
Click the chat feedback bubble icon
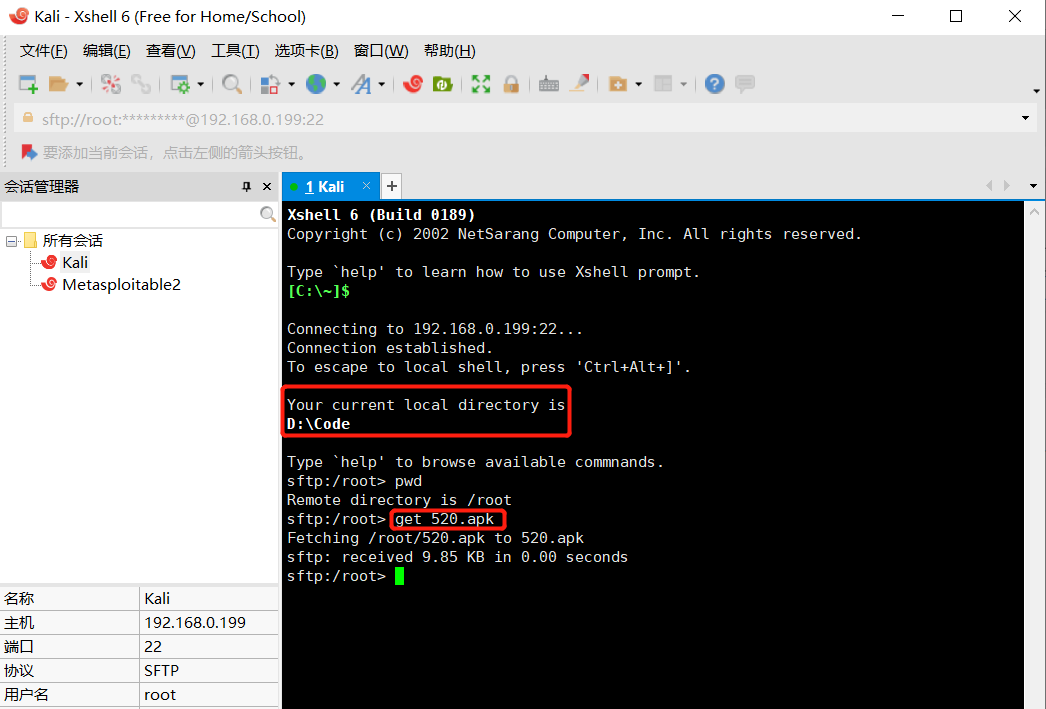coord(744,84)
